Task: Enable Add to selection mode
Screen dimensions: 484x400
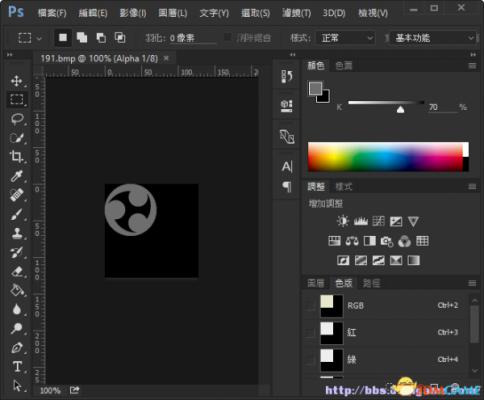Action: click(x=82, y=37)
